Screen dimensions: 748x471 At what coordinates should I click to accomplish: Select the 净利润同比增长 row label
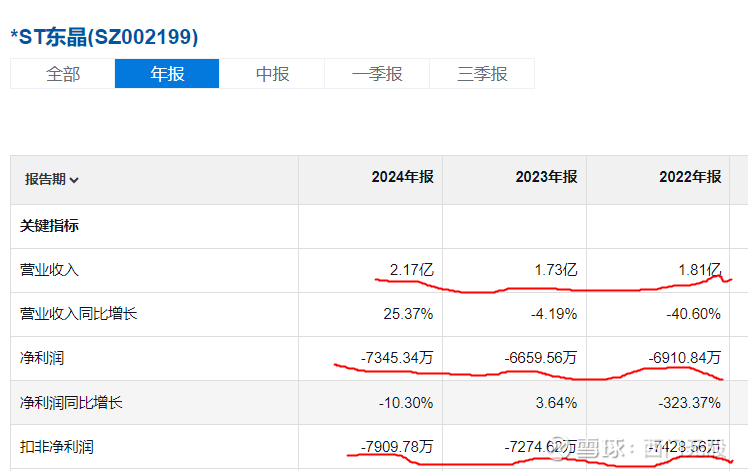click(x=71, y=402)
